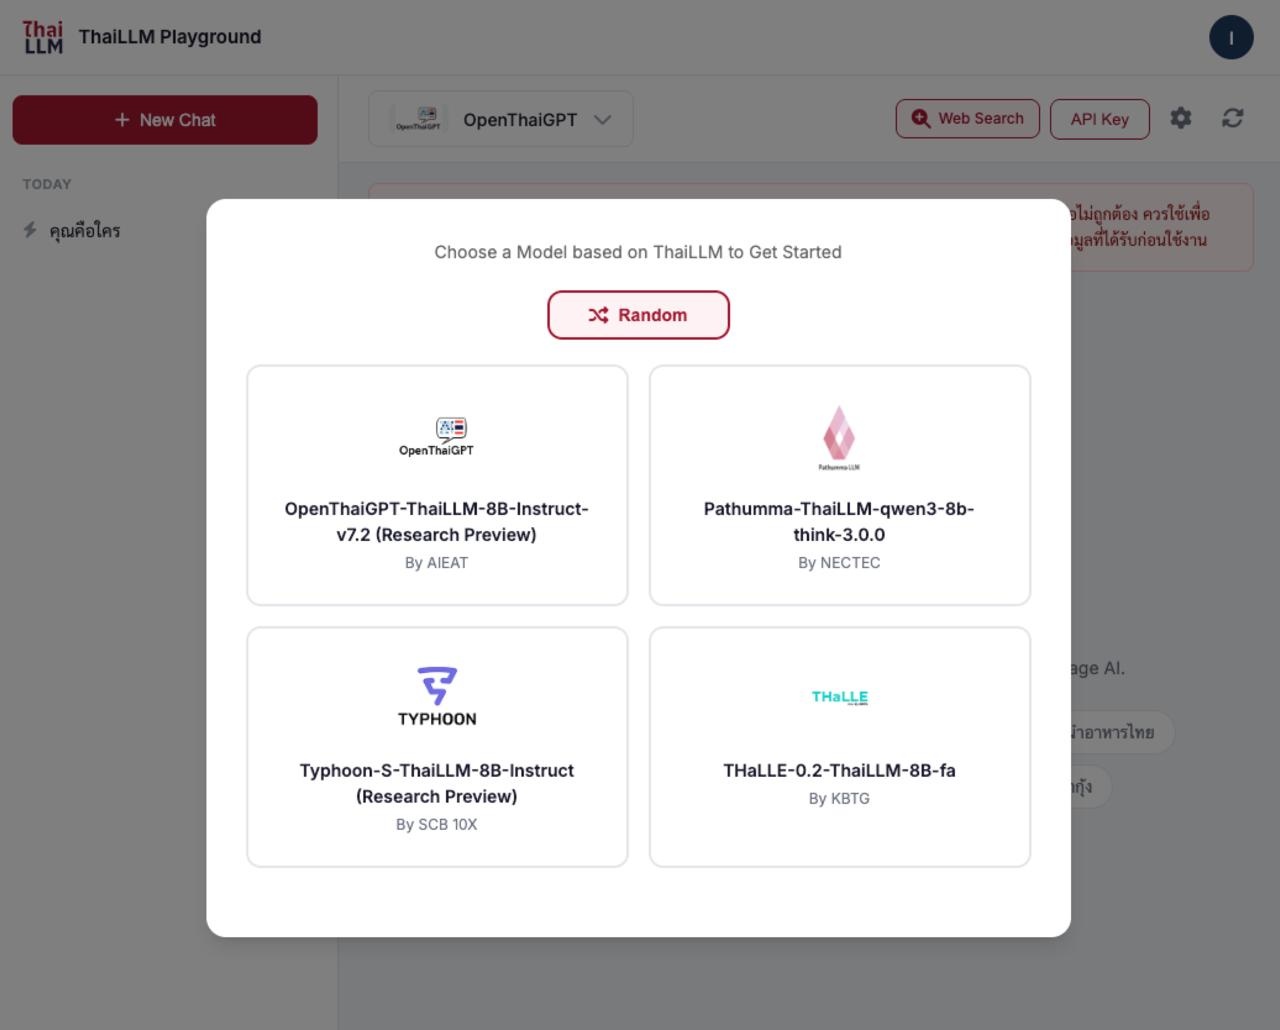Start a New Chat
1280x1030 pixels.
pos(165,120)
